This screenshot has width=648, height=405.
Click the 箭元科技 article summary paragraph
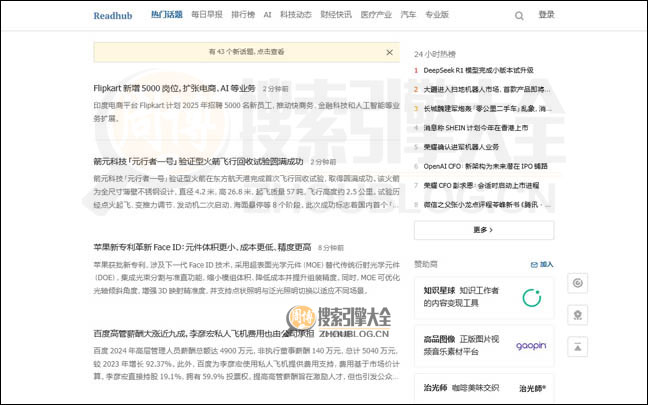tap(246, 192)
